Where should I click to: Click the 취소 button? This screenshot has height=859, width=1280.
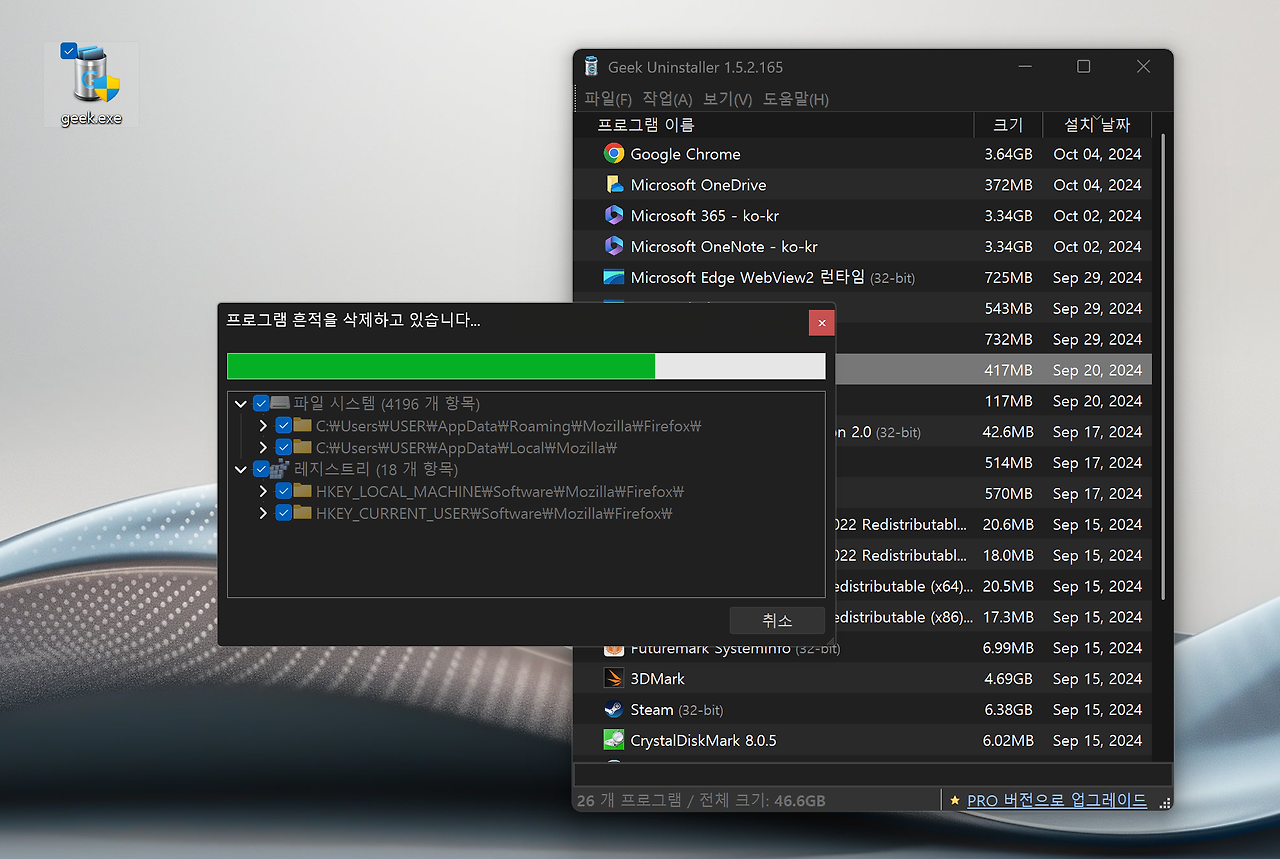click(x=777, y=621)
